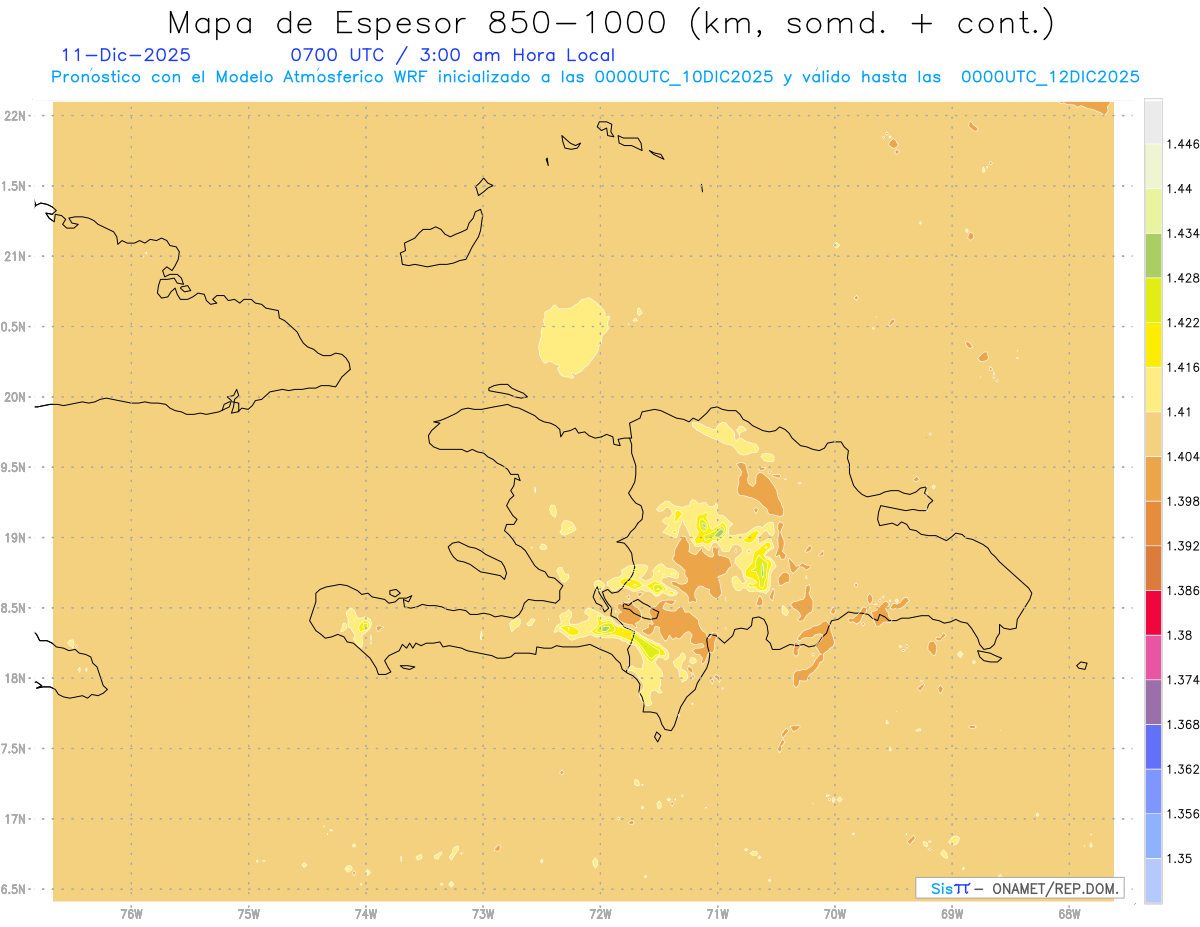Click the orange 1.398–1.404 legend swatch

(1153, 479)
